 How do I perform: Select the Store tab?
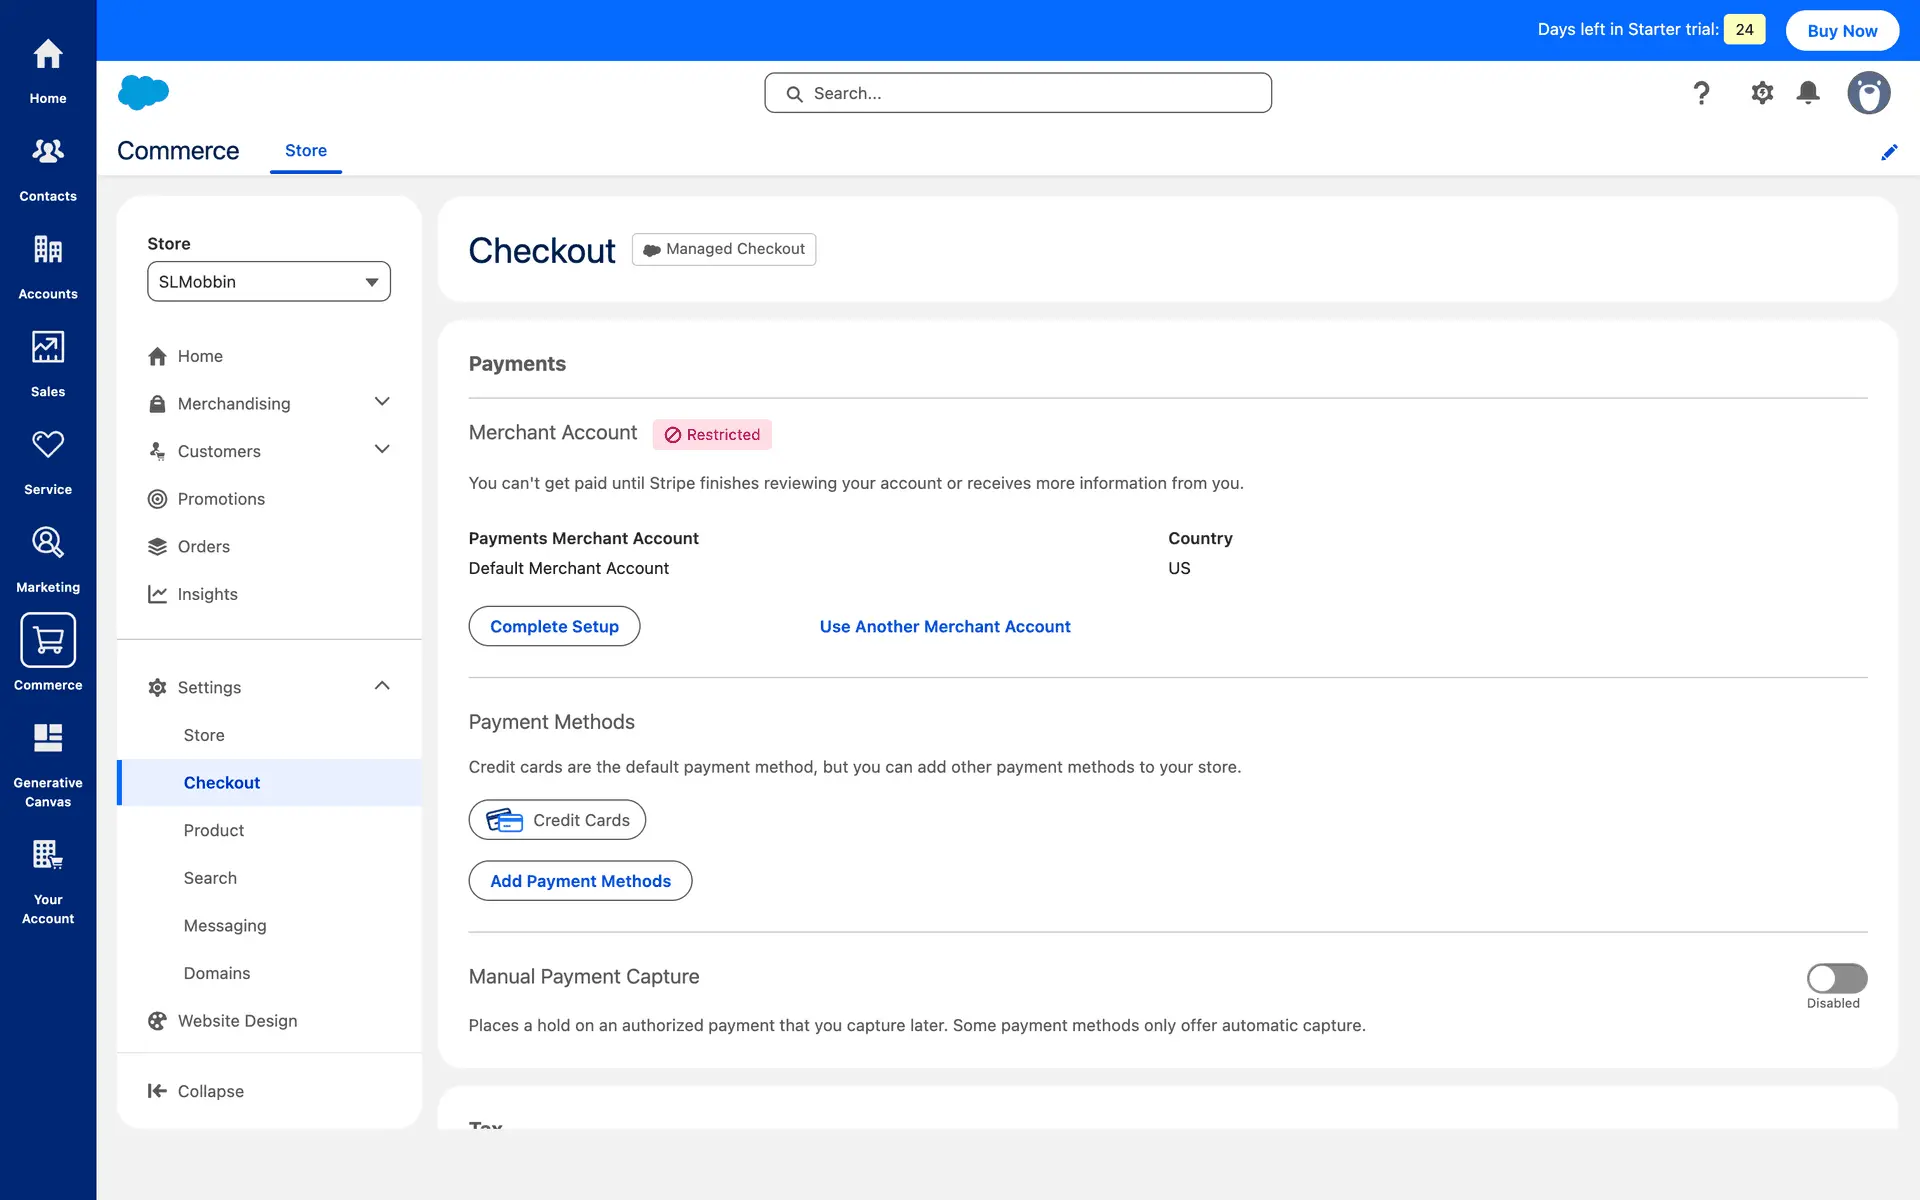306,151
